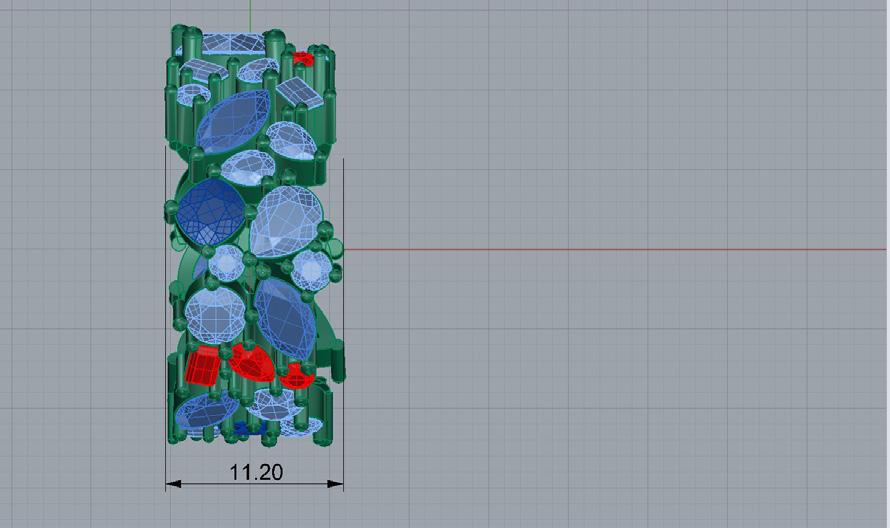Select the 11.20 dimension text
The width and height of the screenshot is (890, 528).
coord(256,472)
